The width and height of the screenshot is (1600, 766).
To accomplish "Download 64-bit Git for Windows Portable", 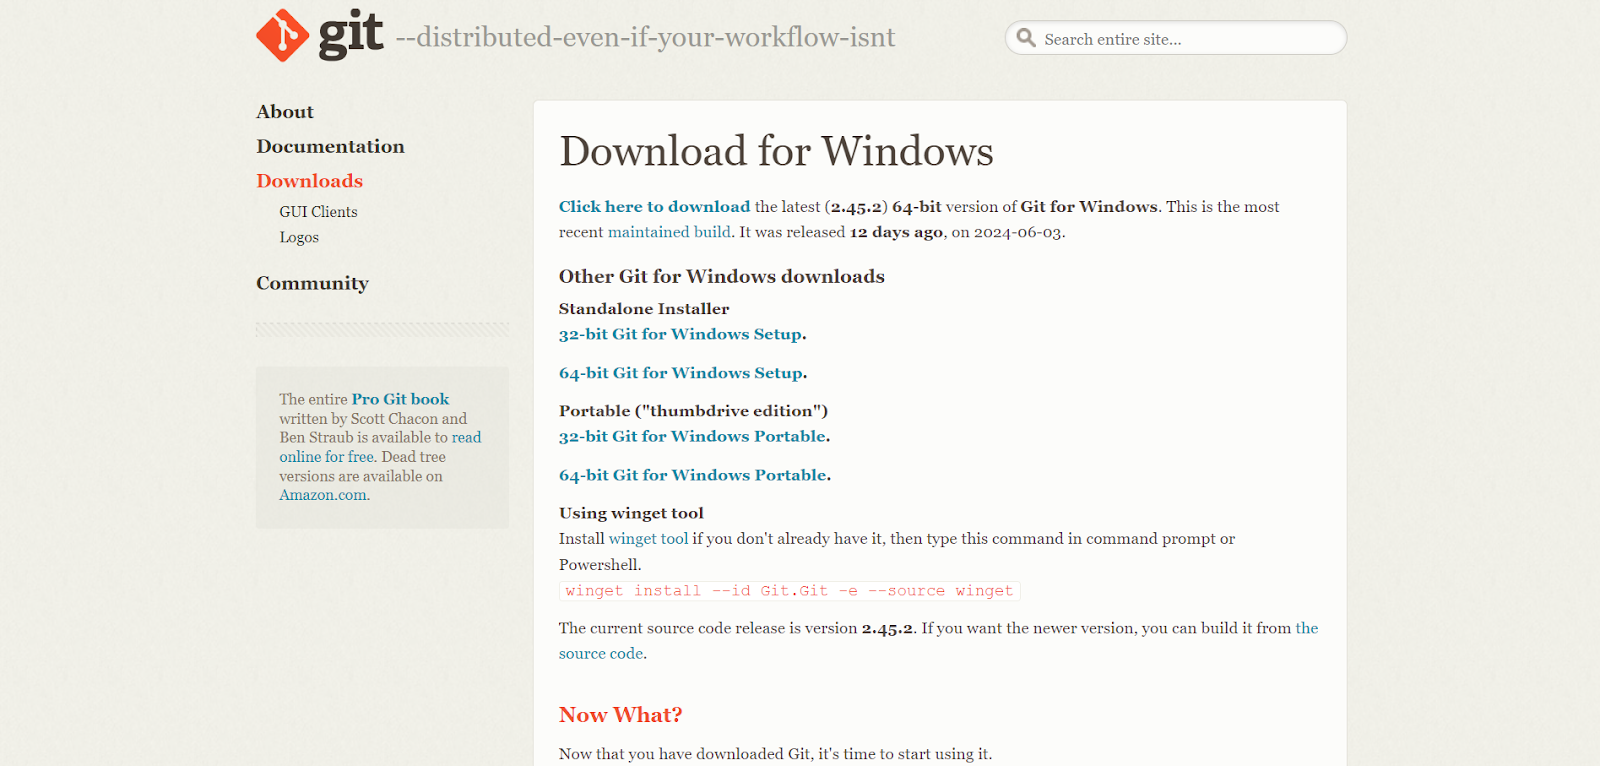I will point(693,475).
